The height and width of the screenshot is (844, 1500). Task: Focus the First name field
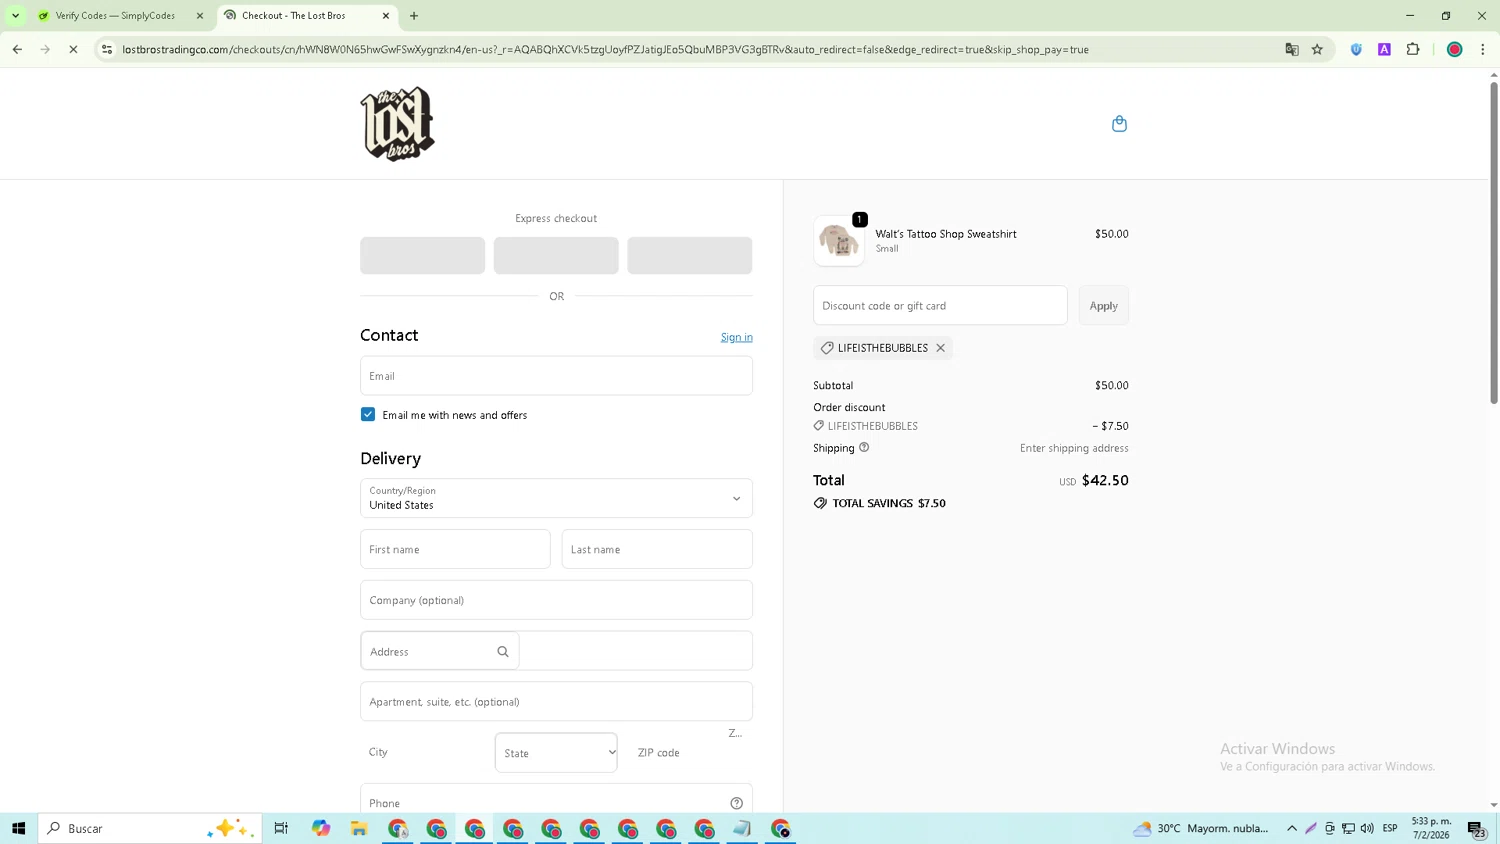coord(455,549)
